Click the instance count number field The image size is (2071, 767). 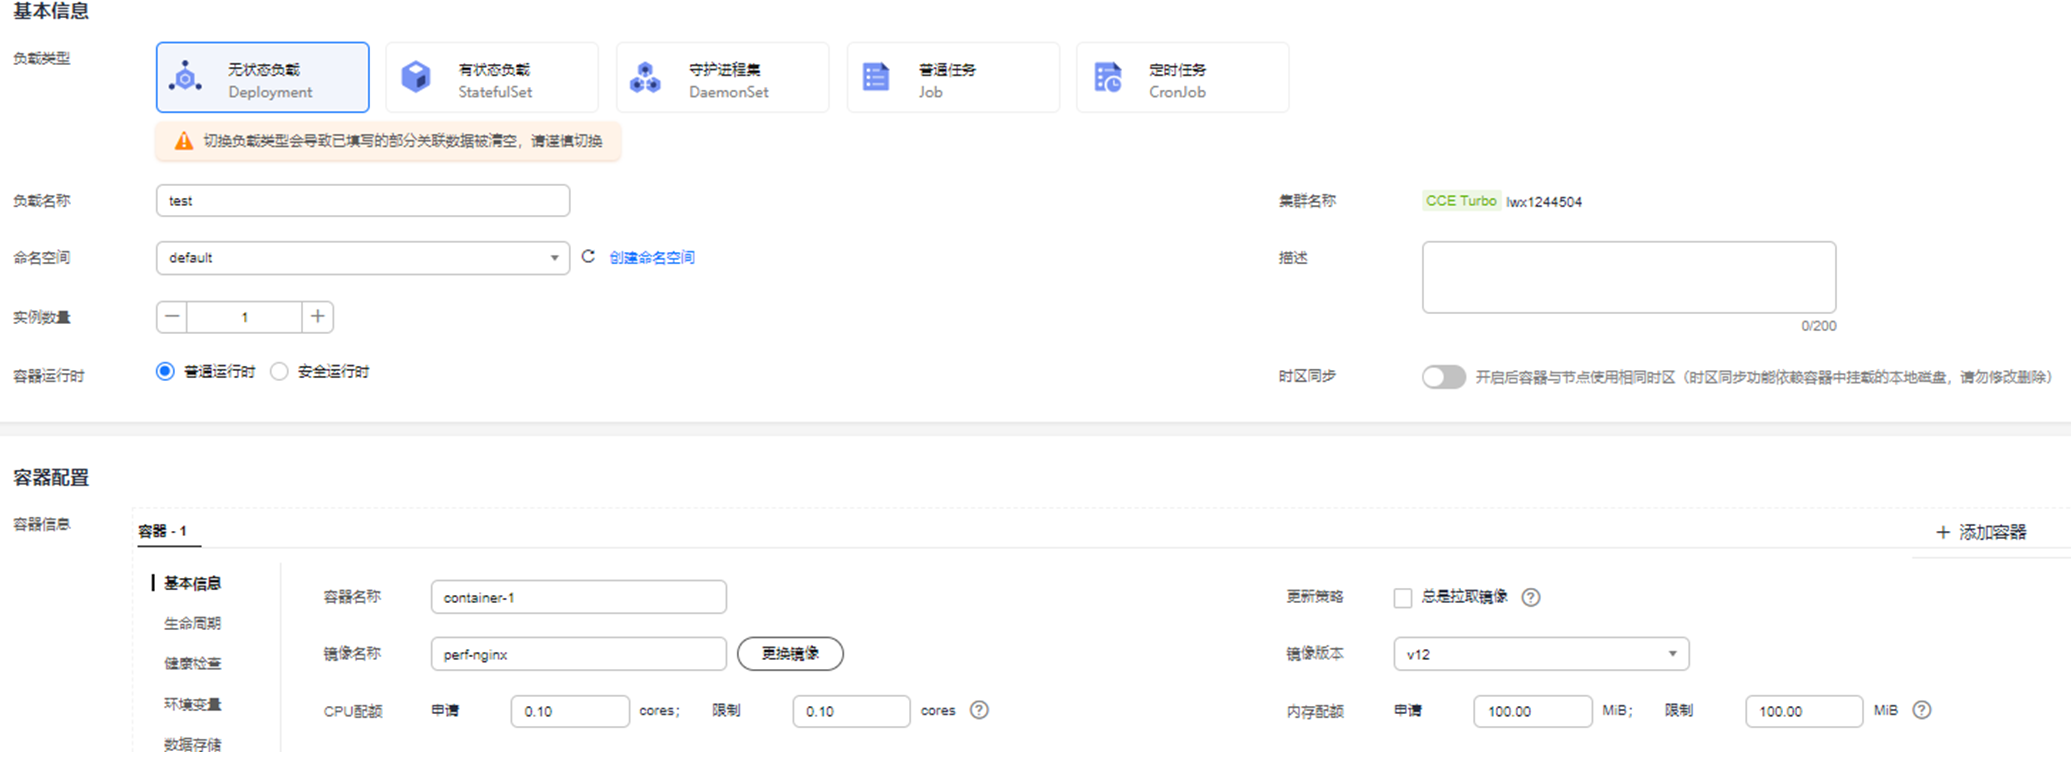[x=245, y=317]
